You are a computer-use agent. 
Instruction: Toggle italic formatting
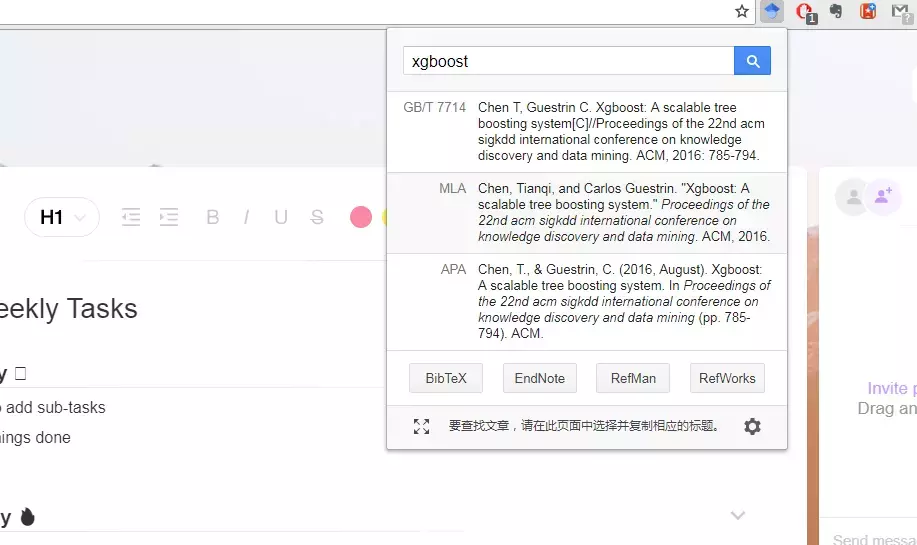pos(246,217)
